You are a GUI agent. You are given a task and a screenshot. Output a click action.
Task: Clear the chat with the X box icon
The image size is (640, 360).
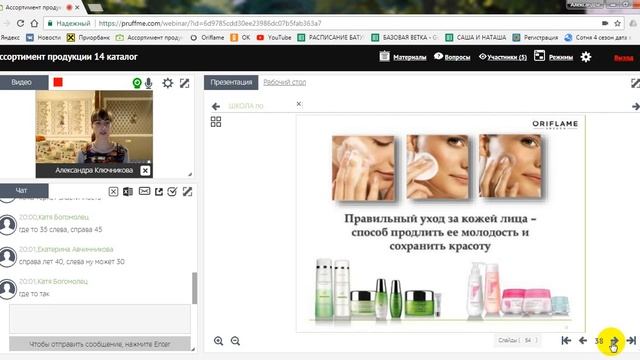pos(113,191)
